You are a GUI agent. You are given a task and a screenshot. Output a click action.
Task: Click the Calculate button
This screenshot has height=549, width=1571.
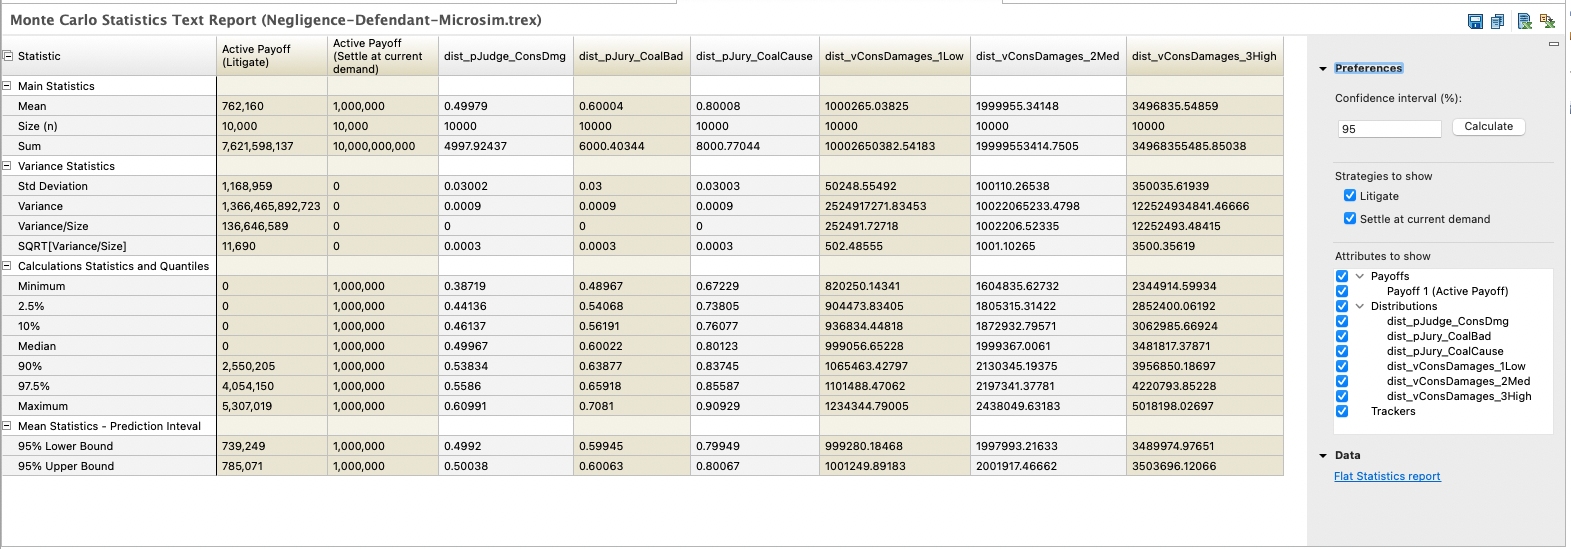click(x=1488, y=127)
